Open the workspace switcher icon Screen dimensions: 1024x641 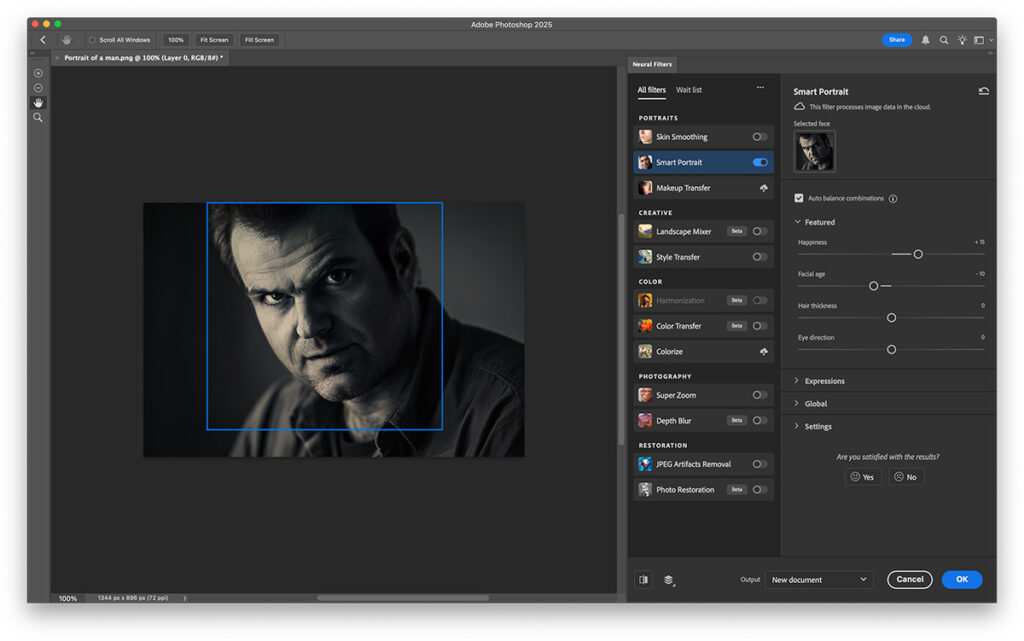979,40
